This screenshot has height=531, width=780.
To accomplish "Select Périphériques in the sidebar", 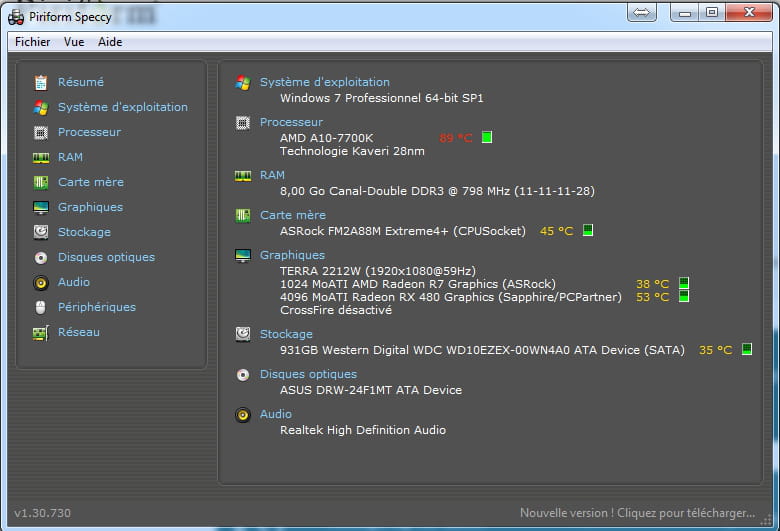I will pyautogui.click(x=97, y=307).
